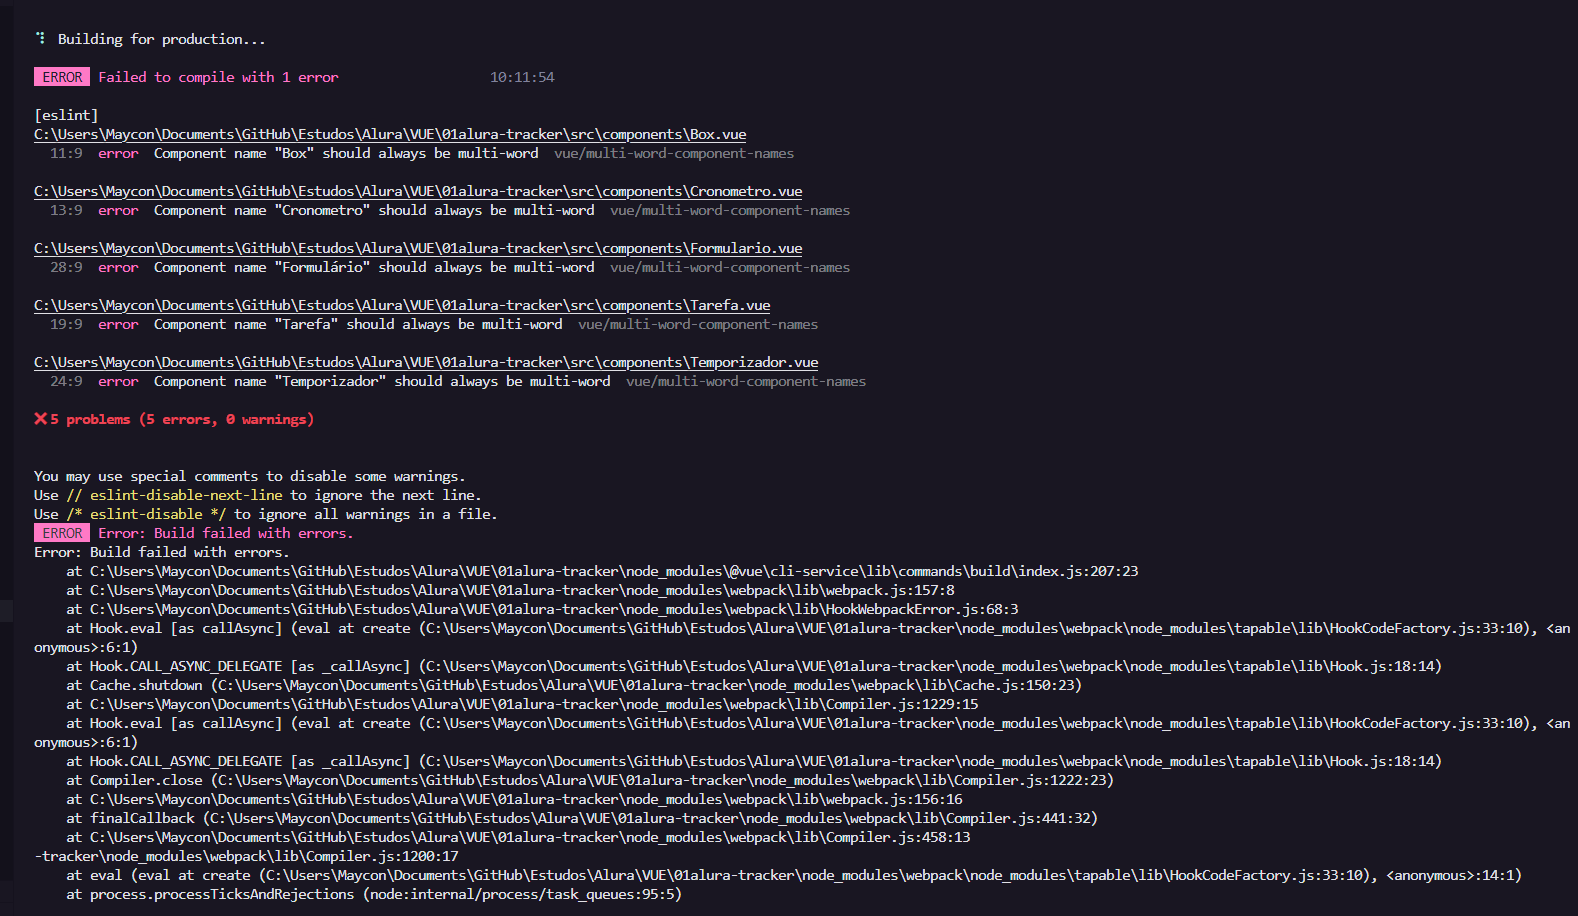Screen dimensions: 1578x916
Task: Click the stack line with 'HookWebpackError.js:68:3'
Action: tap(542, 609)
